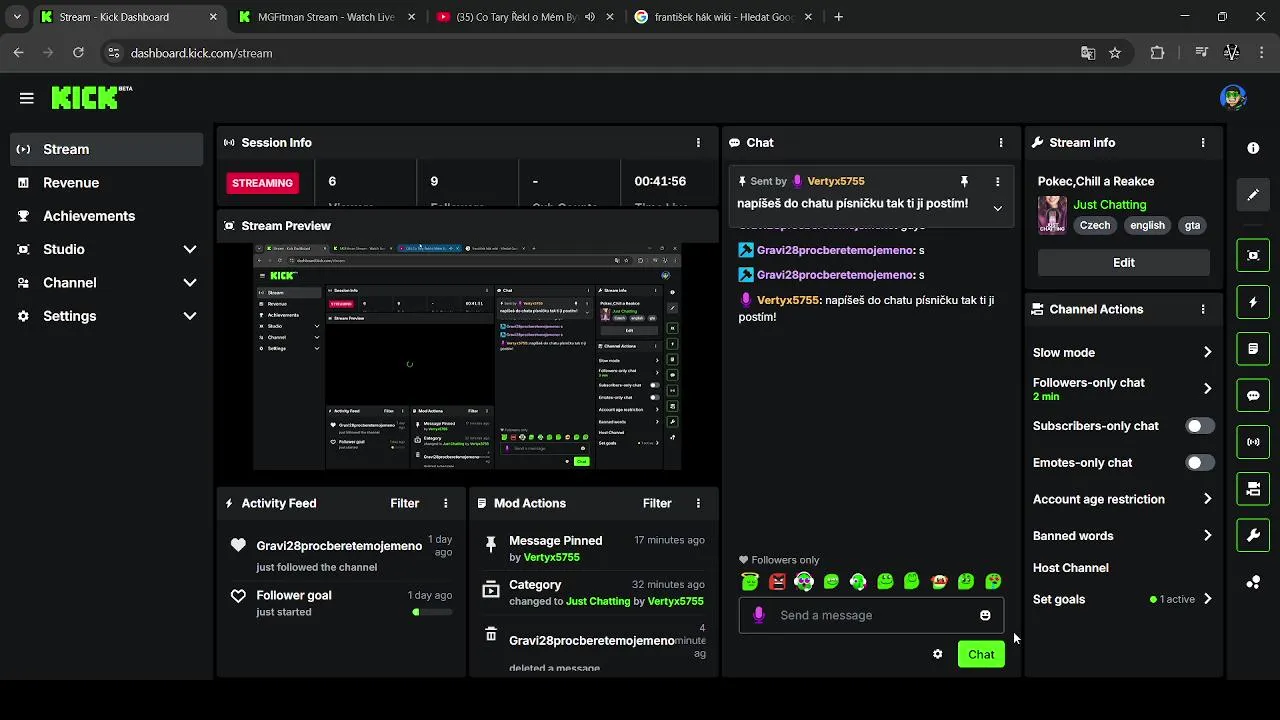Open Session Info panel three-dot menu

(698, 143)
